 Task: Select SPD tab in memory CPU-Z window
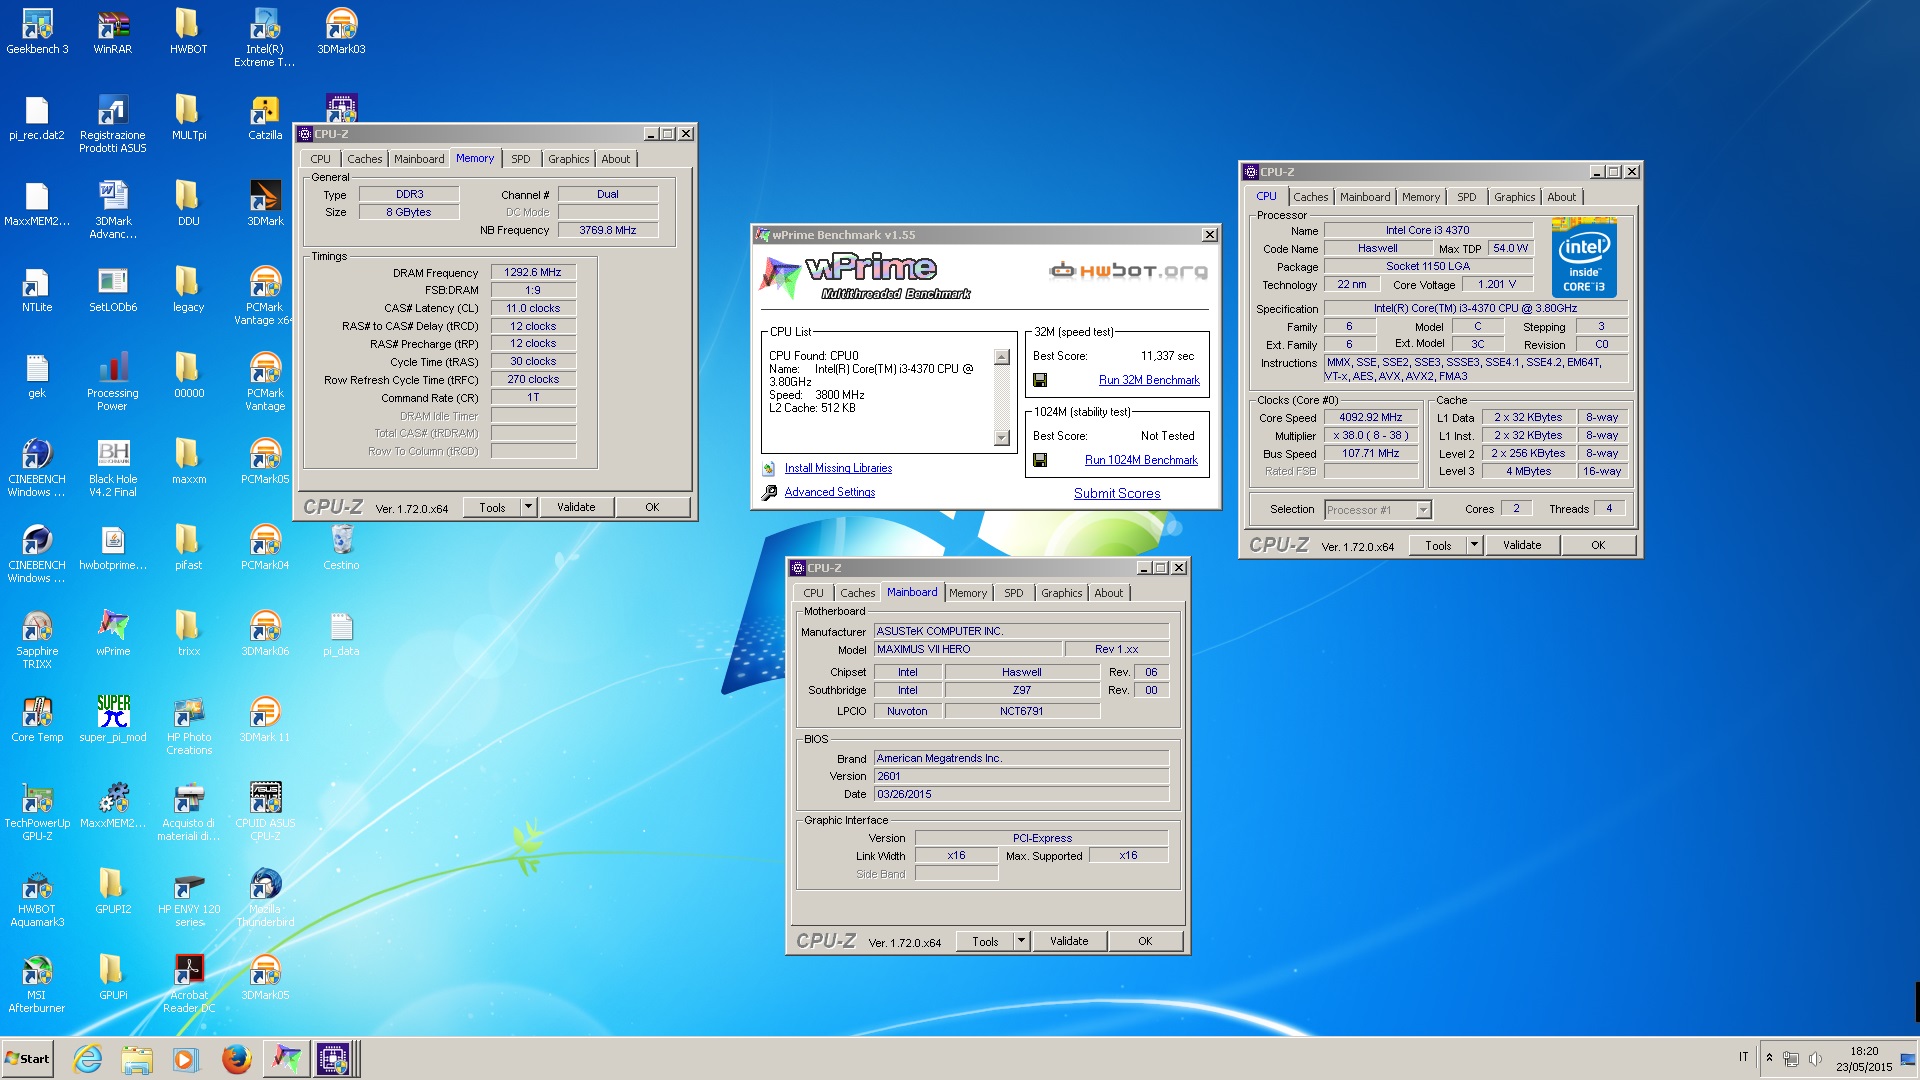tap(521, 159)
